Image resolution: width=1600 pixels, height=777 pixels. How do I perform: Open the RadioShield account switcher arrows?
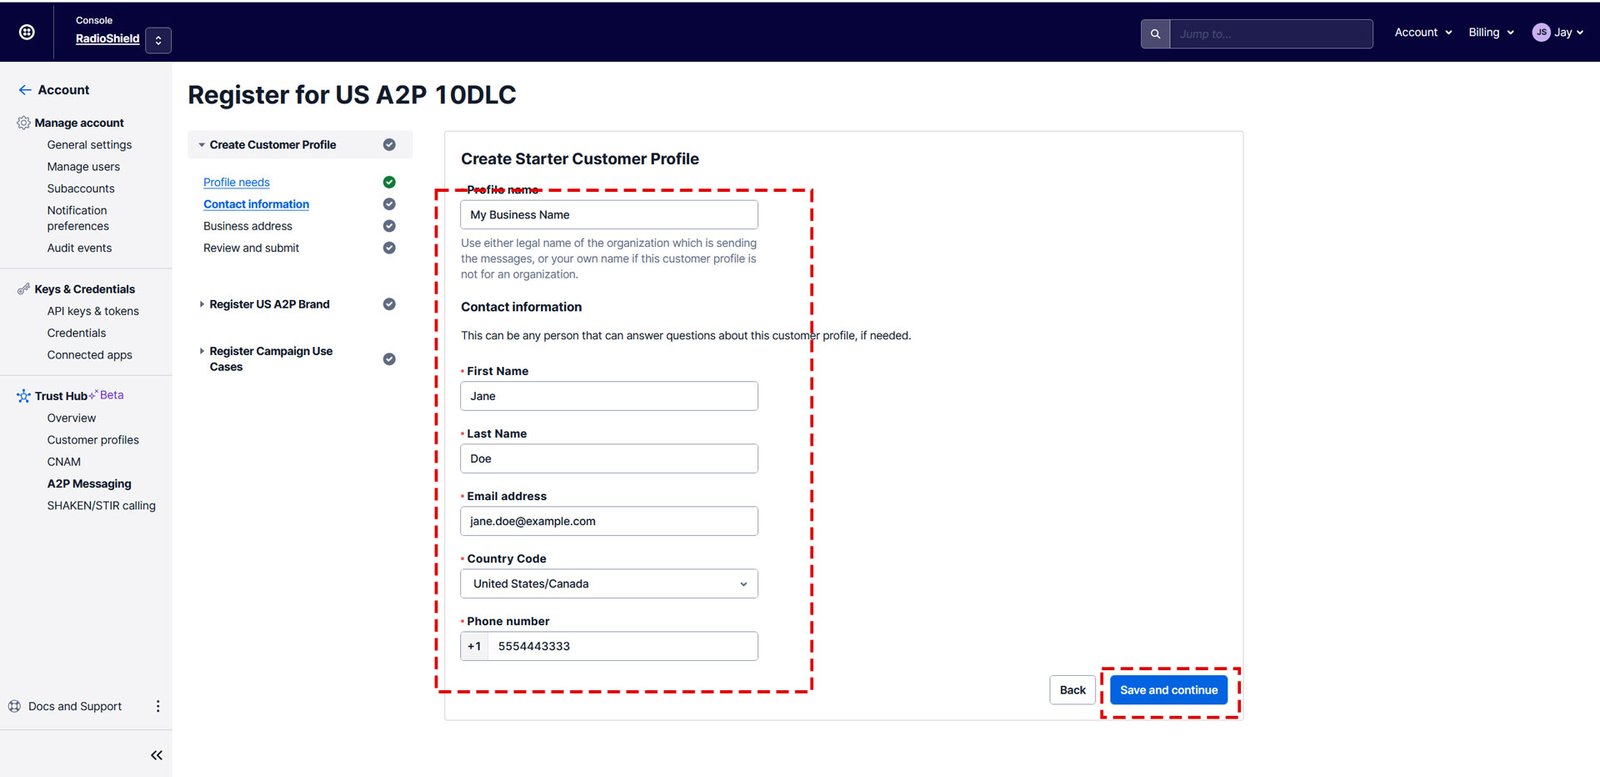tap(158, 40)
